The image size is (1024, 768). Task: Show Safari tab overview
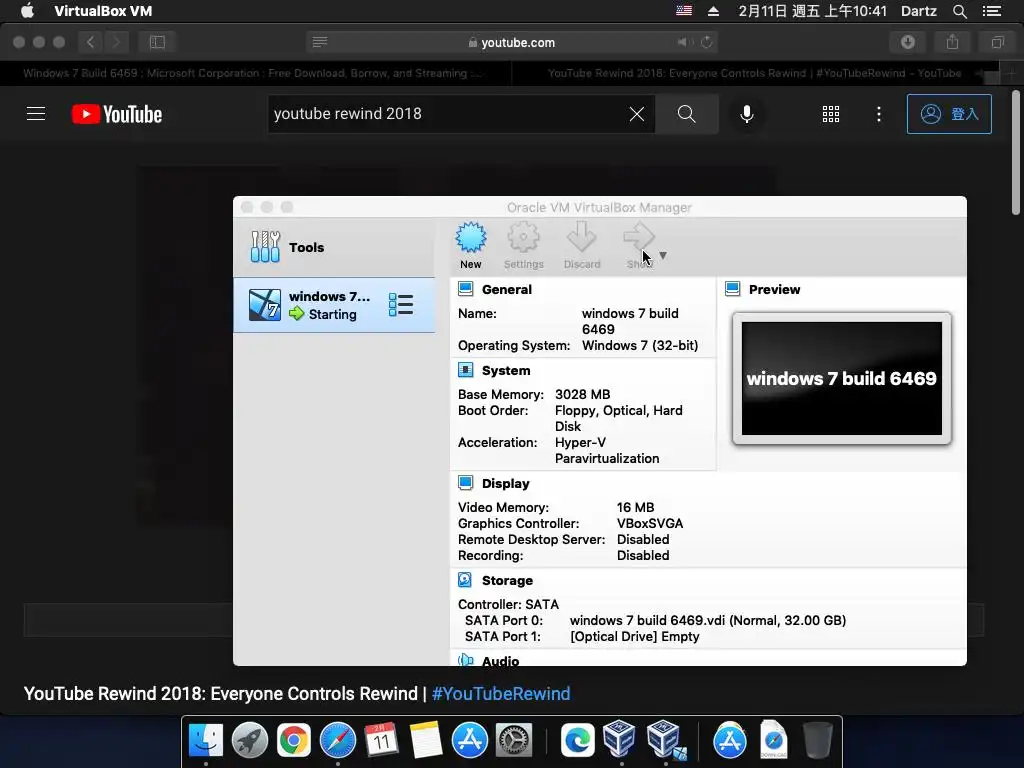tap(997, 42)
